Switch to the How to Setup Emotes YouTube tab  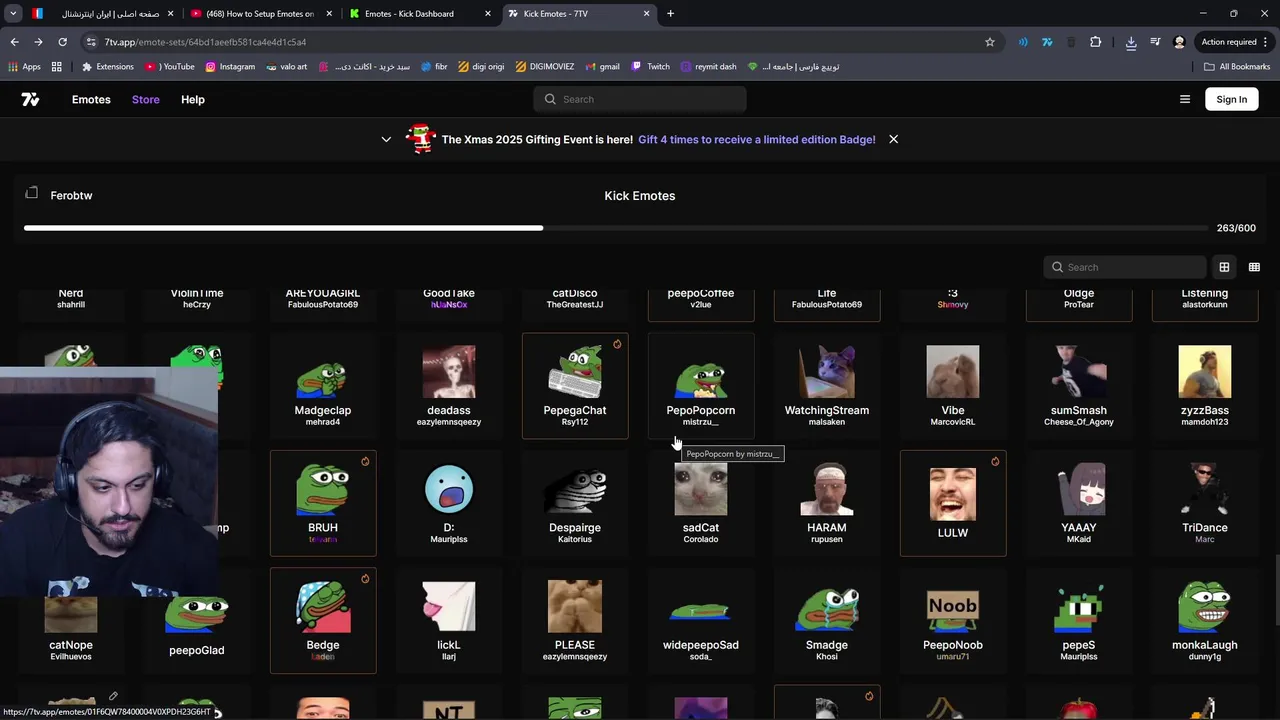[x=262, y=14]
